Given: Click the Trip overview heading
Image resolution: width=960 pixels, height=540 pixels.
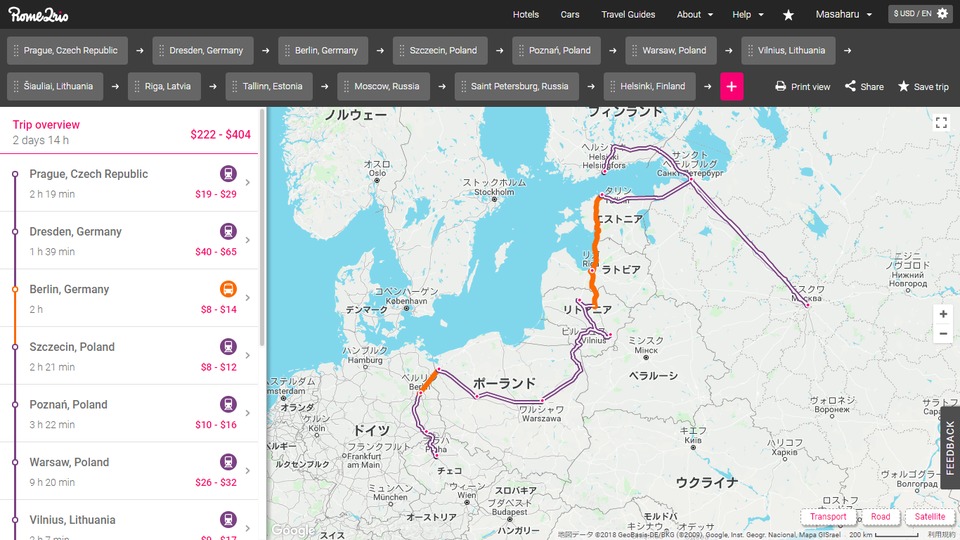Looking at the screenshot, I should 46,124.
